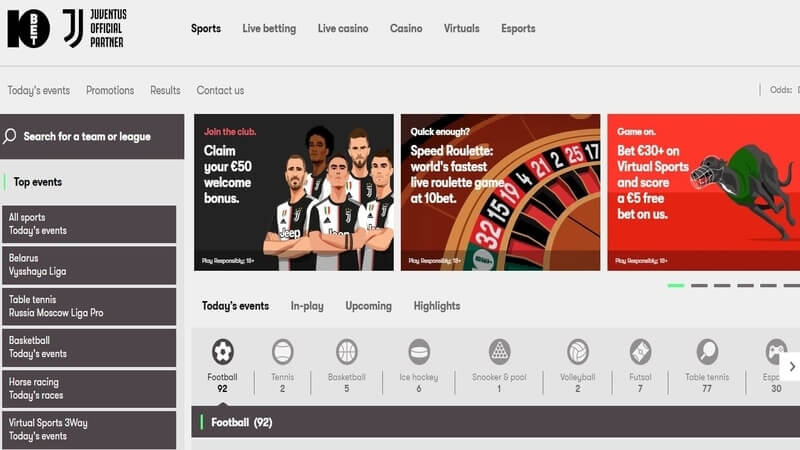Screen dimensions: 800x450
Task: Focus the Search for a team or league field
Action: (x=92, y=137)
